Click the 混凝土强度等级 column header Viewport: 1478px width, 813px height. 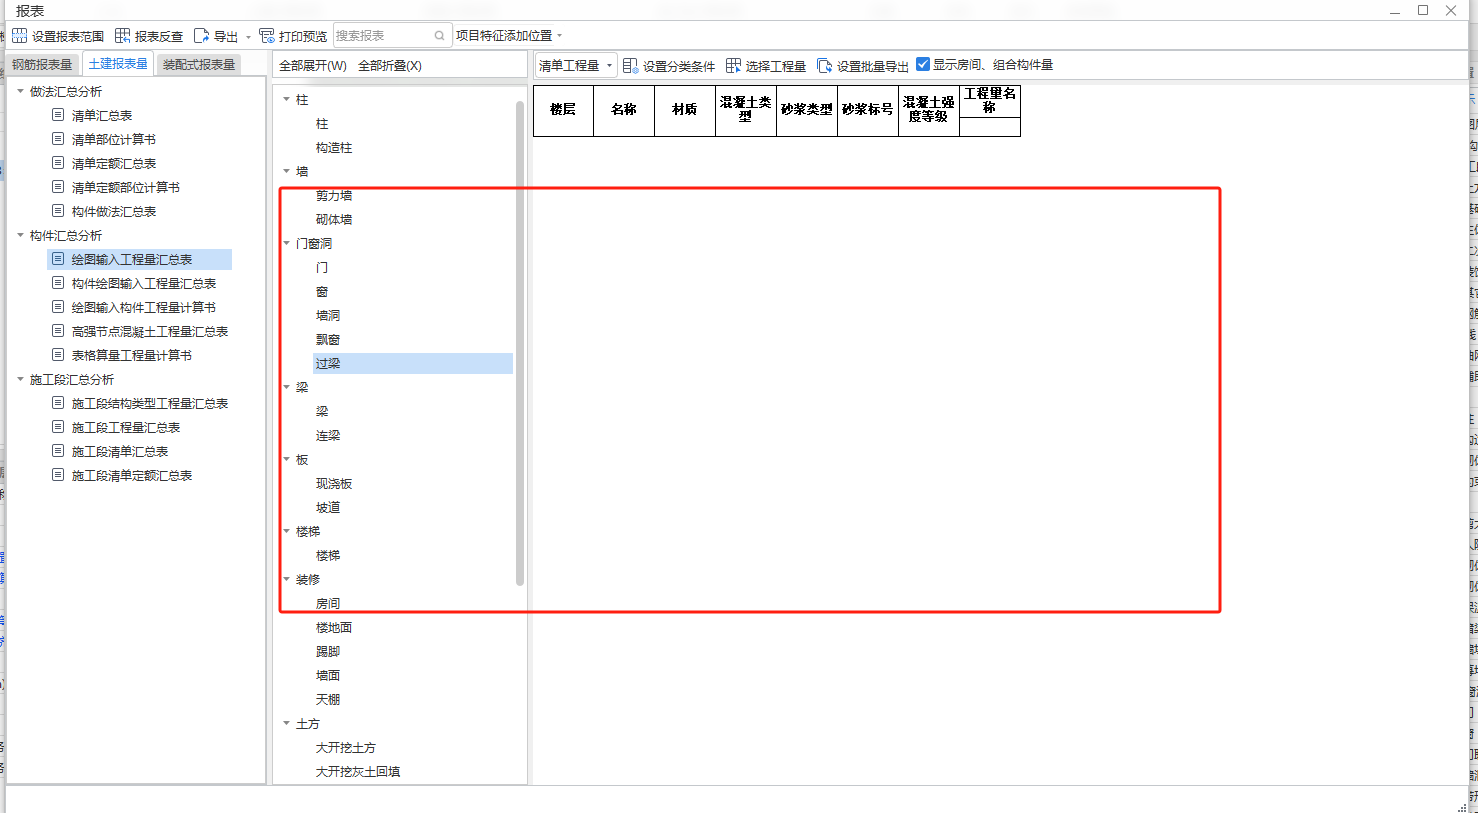click(929, 110)
